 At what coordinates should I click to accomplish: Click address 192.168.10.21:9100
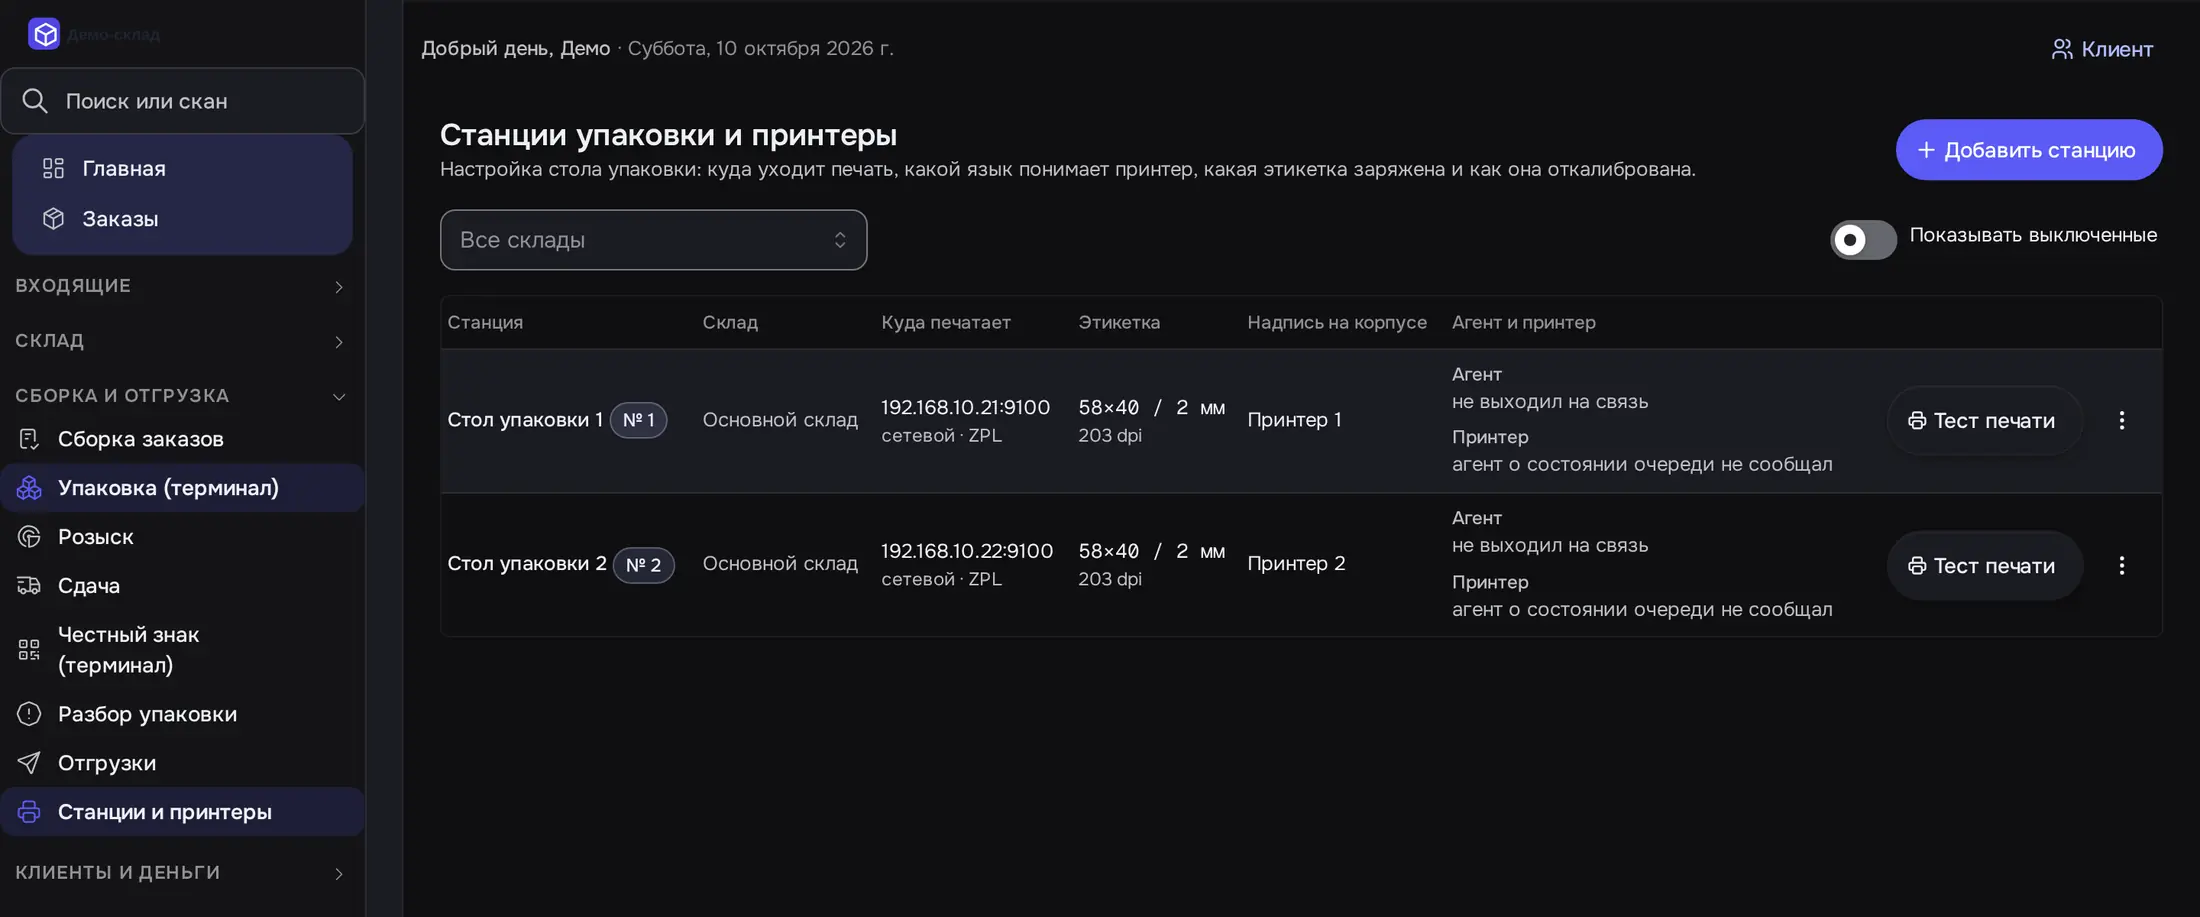(x=965, y=407)
